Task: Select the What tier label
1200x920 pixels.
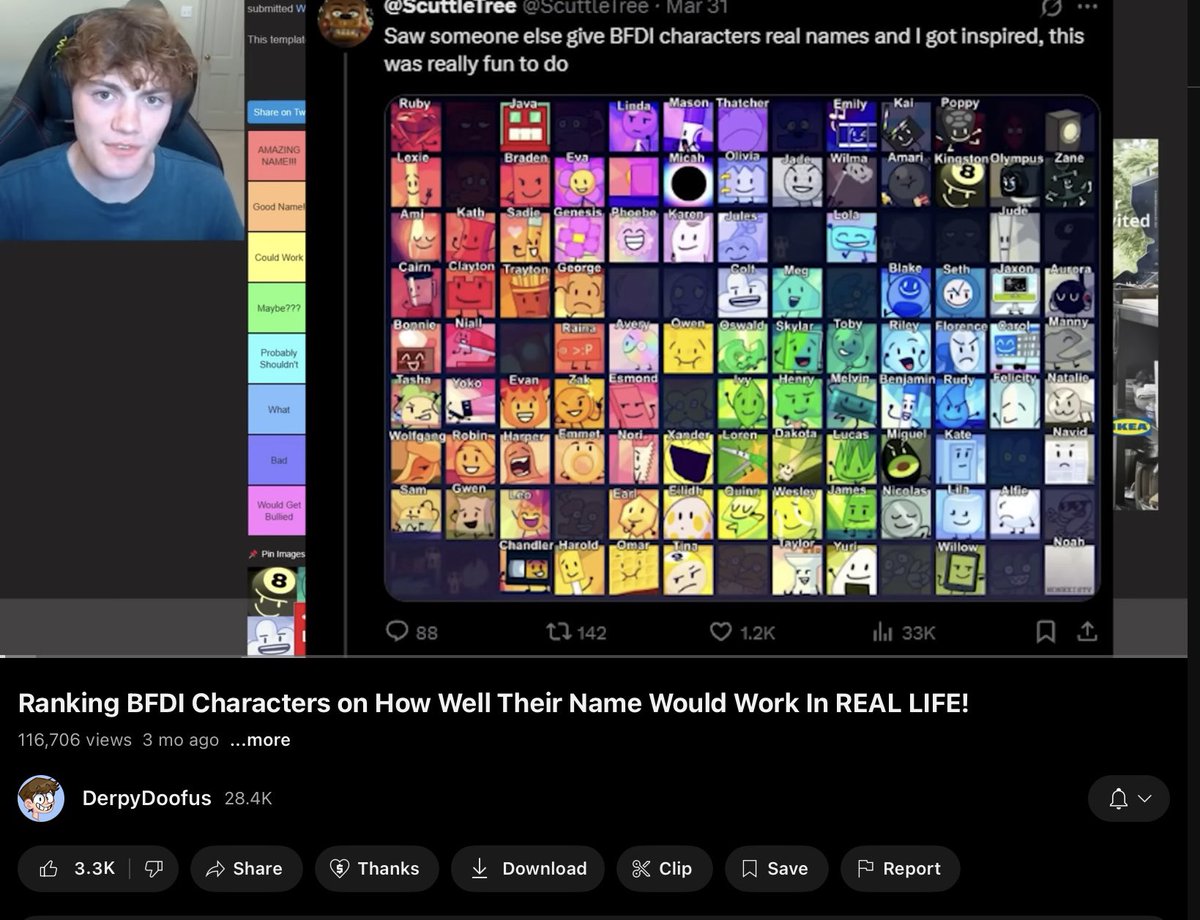Action: [x=277, y=409]
